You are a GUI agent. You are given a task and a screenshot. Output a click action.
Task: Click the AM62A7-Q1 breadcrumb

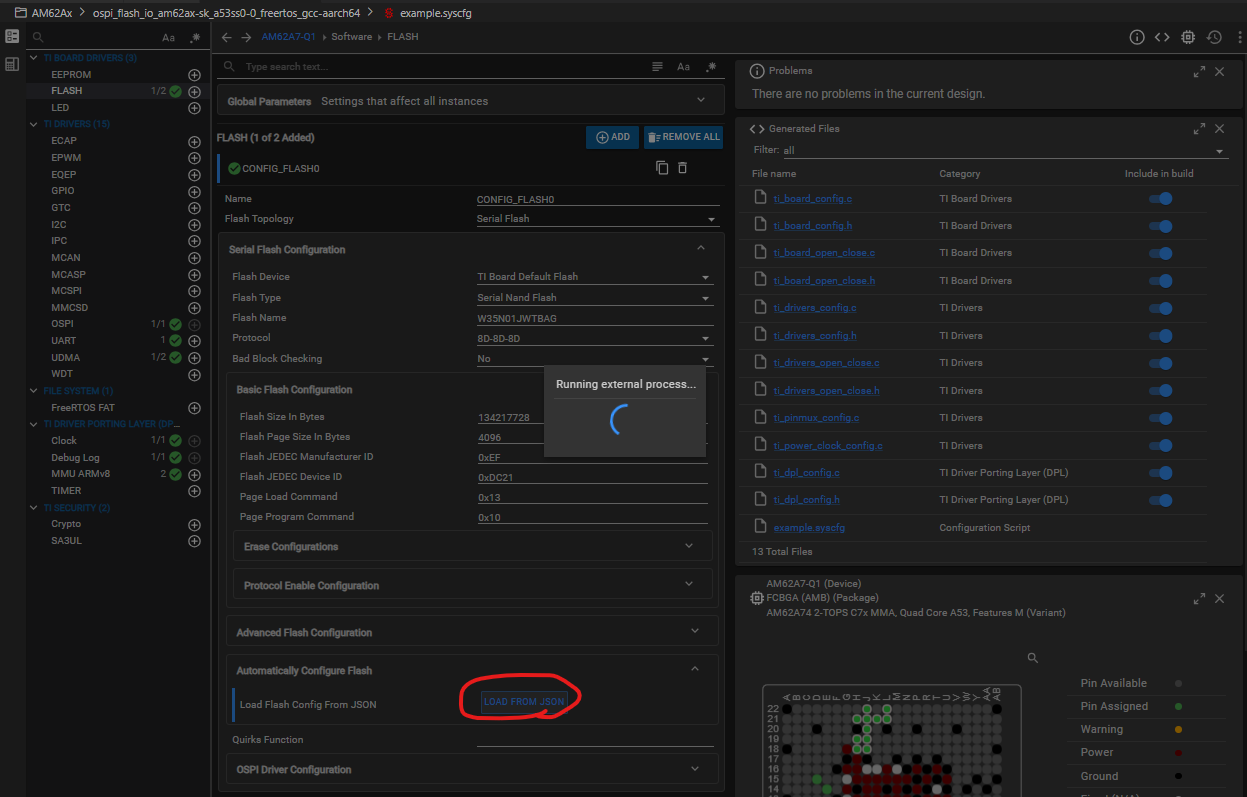coord(288,37)
